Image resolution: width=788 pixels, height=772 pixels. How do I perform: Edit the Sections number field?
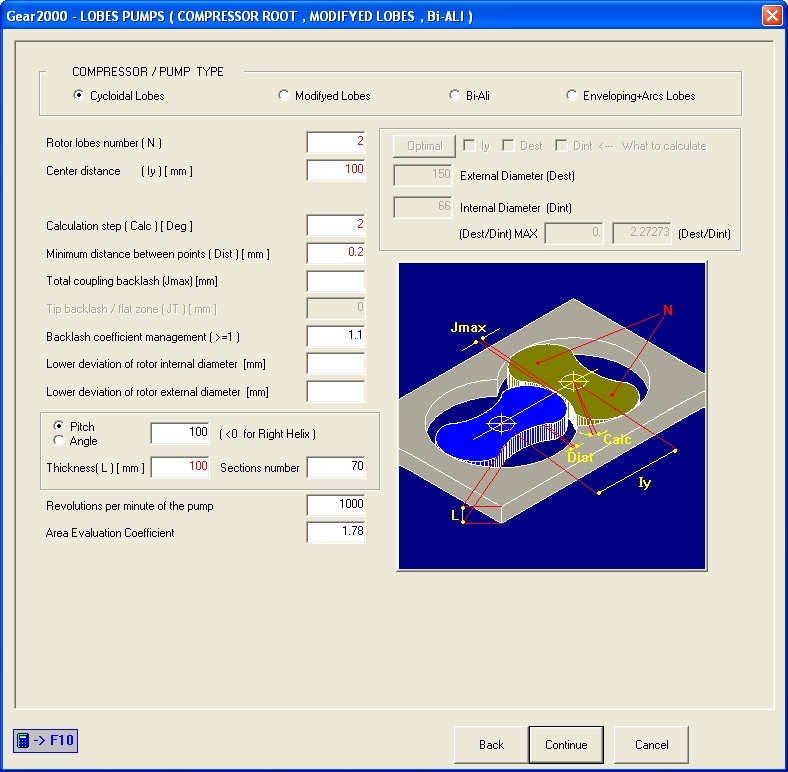tap(336, 467)
